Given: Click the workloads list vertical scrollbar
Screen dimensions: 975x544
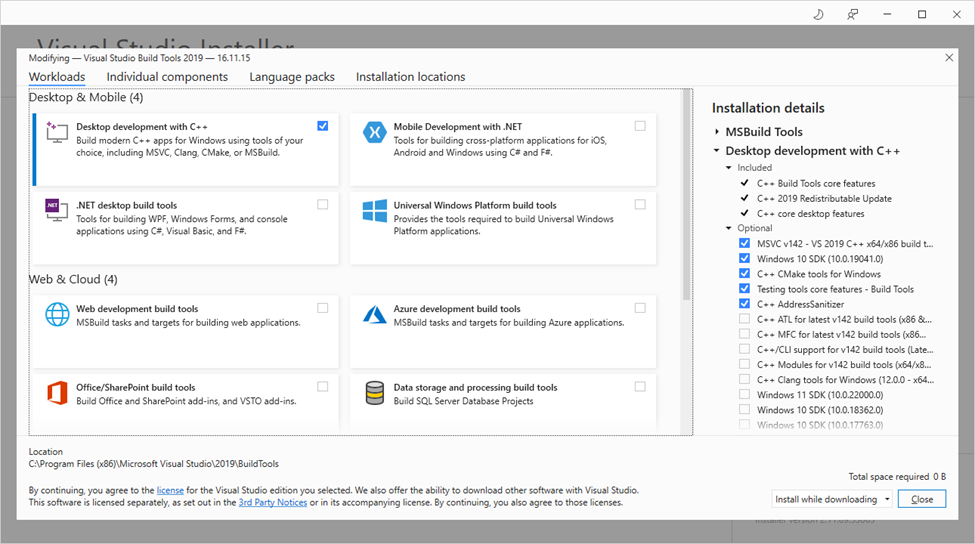Looking at the screenshot, I should tap(687, 195).
